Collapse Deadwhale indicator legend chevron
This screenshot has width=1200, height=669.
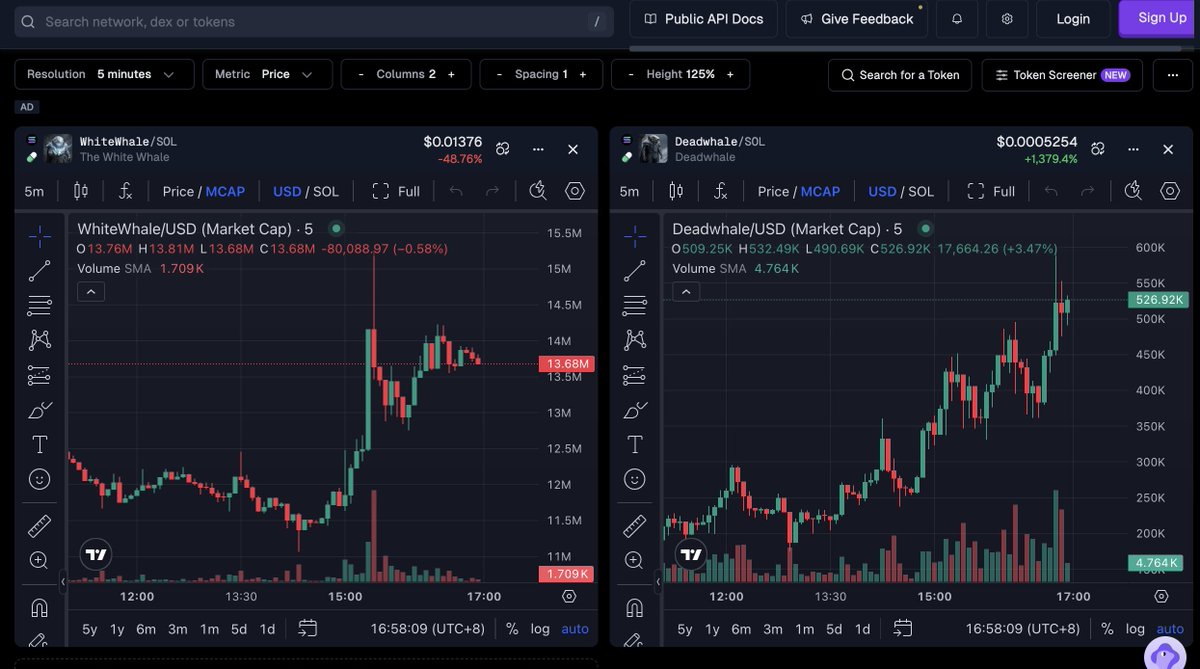point(685,292)
